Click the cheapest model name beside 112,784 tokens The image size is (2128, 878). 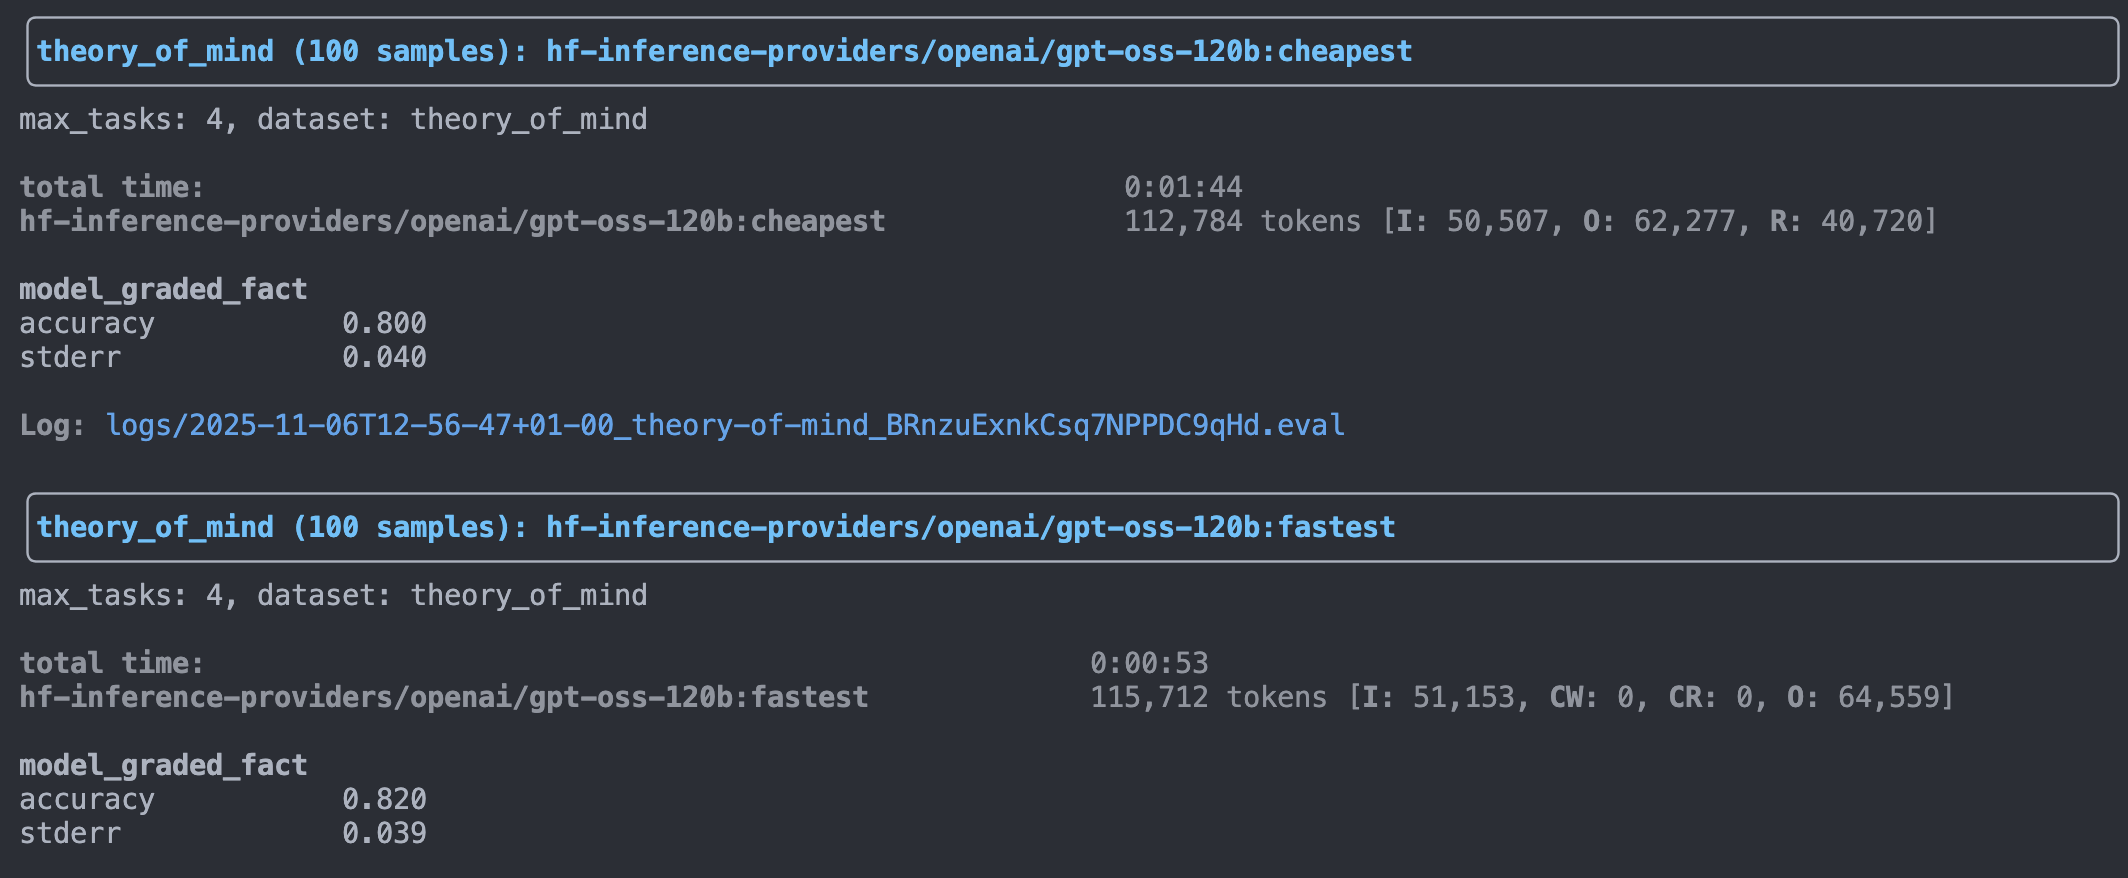(x=452, y=222)
